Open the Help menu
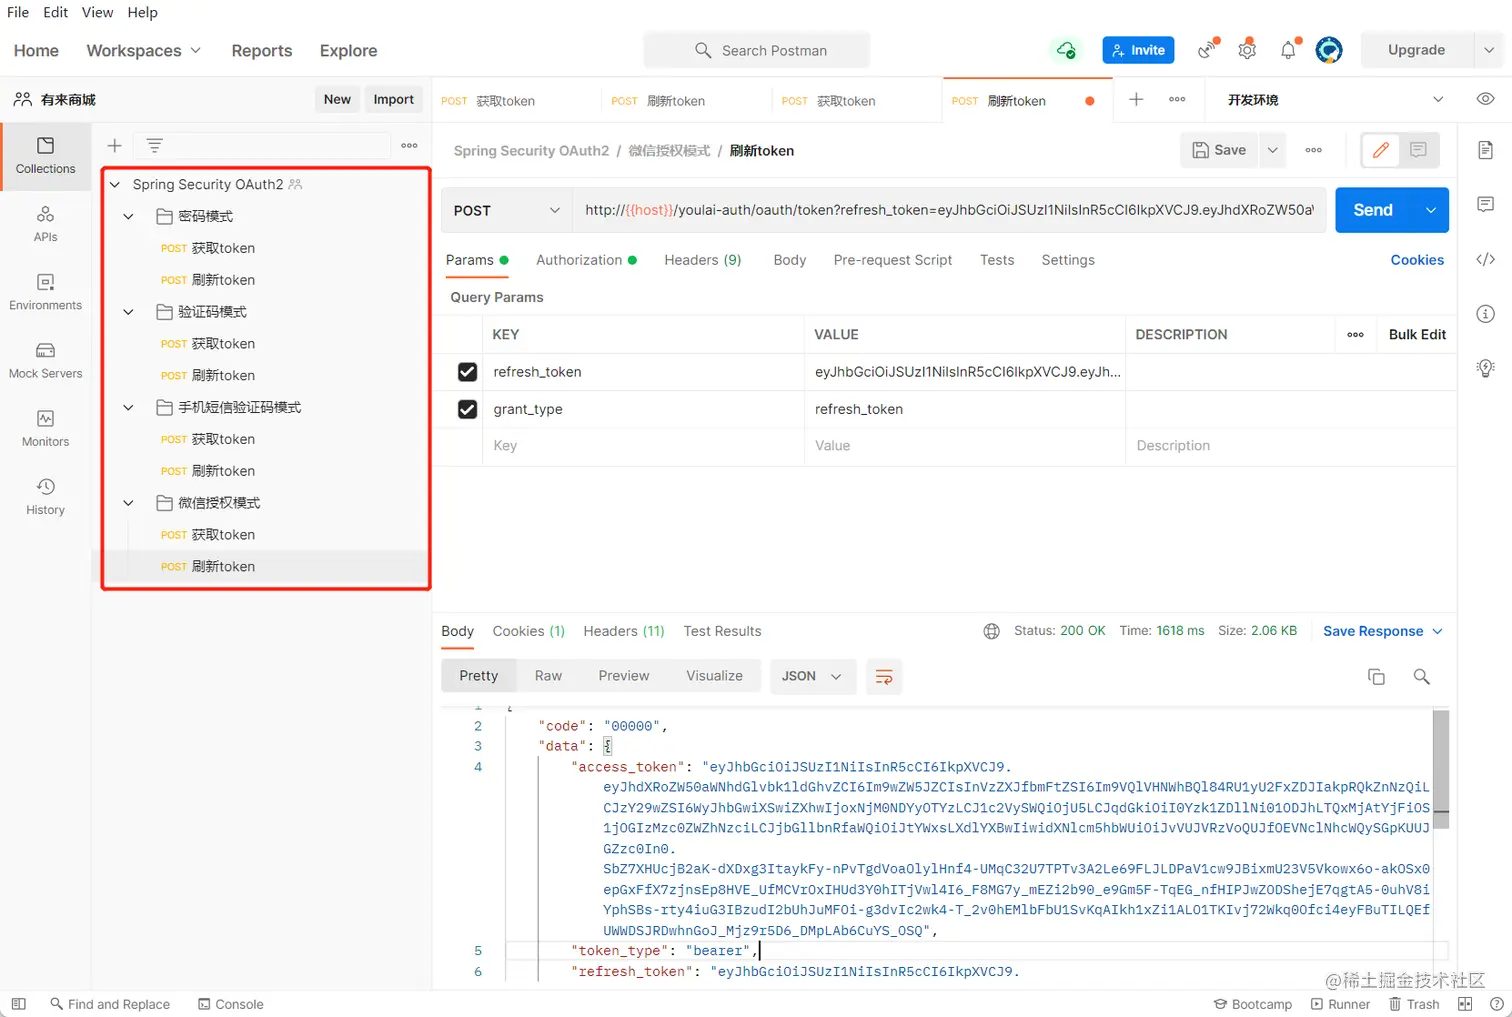This screenshot has width=1512, height=1017. 142,12
